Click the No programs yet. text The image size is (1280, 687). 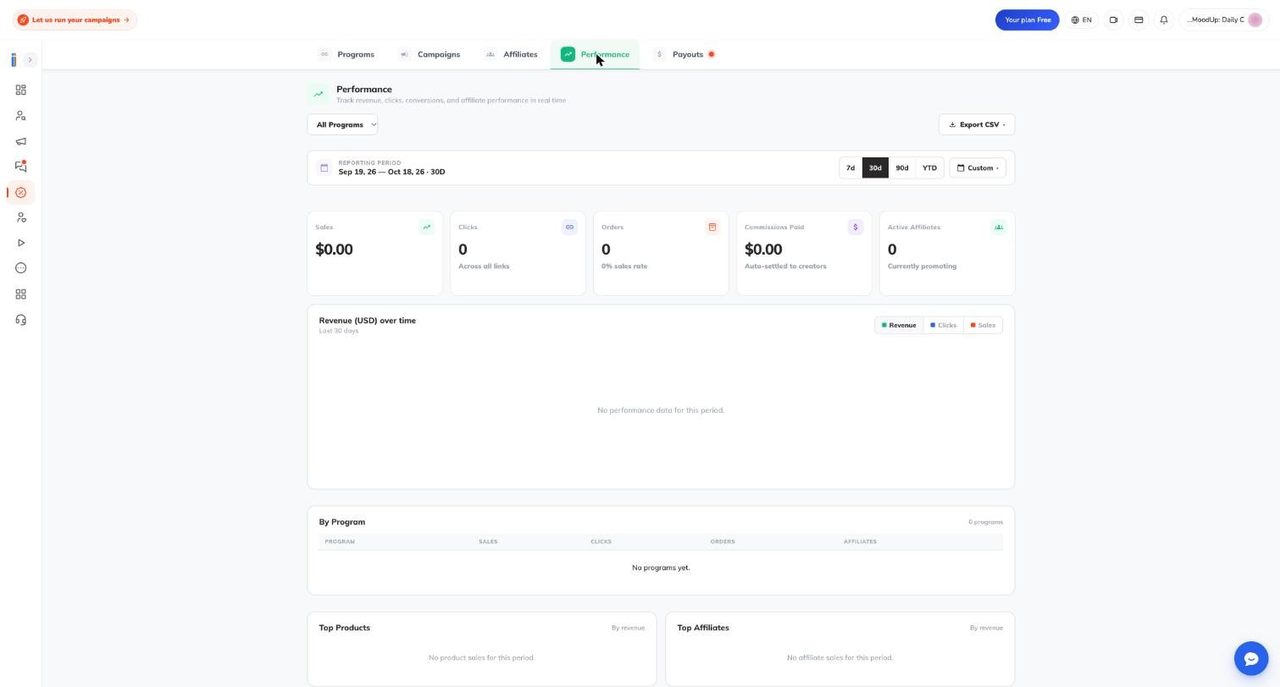(661, 568)
